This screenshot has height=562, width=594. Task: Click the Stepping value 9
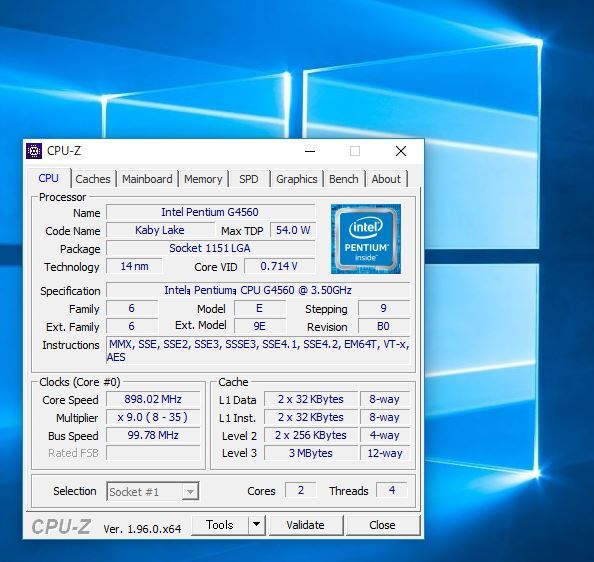pyautogui.click(x=384, y=308)
